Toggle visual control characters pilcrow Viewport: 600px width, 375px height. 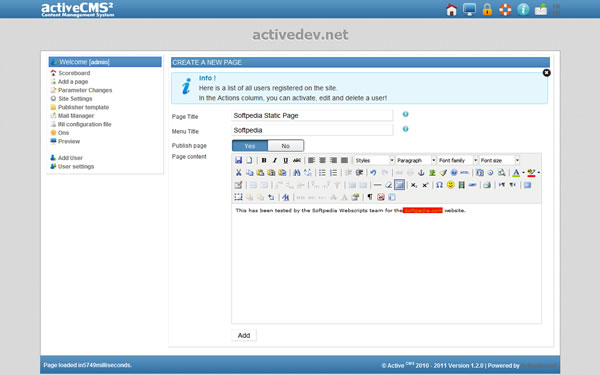coord(370,197)
